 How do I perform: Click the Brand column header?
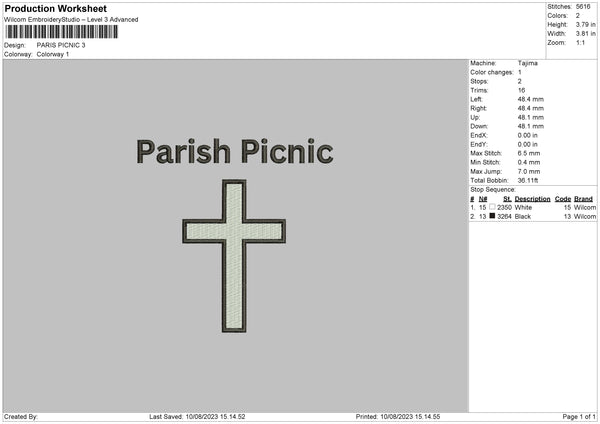click(583, 199)
